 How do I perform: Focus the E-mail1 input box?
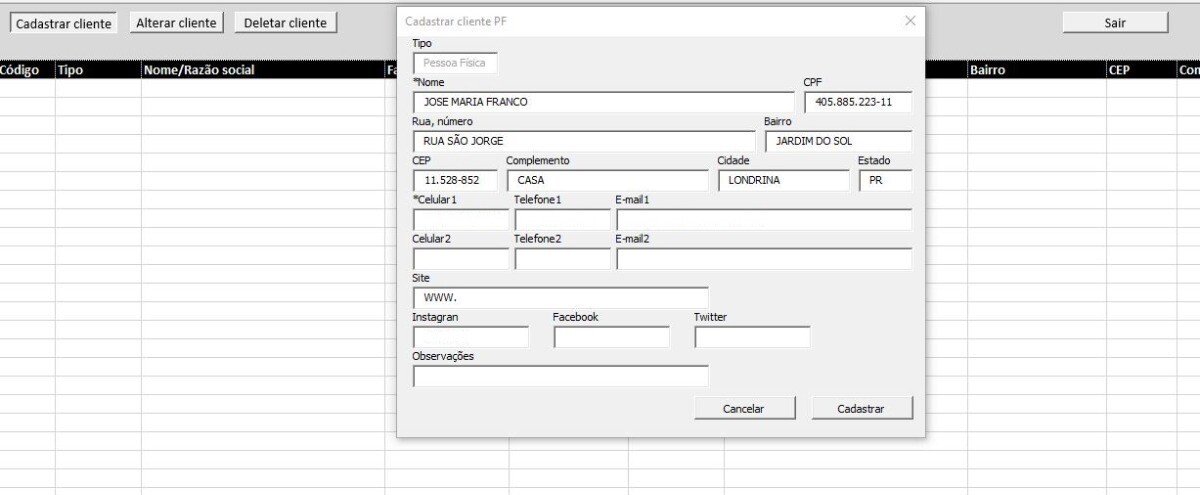764,220
